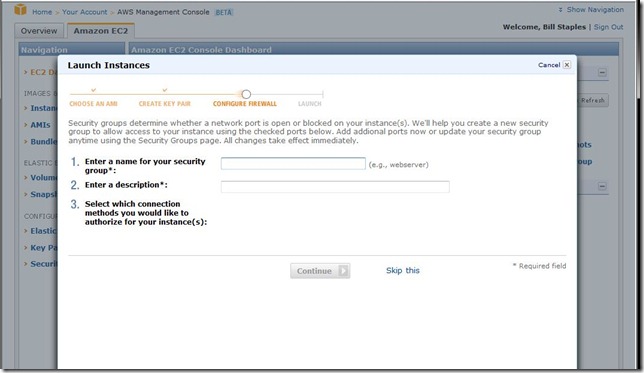Click the Refresh button behind dialog
This screenshot has height=373, width=644.
pos(593,100)
